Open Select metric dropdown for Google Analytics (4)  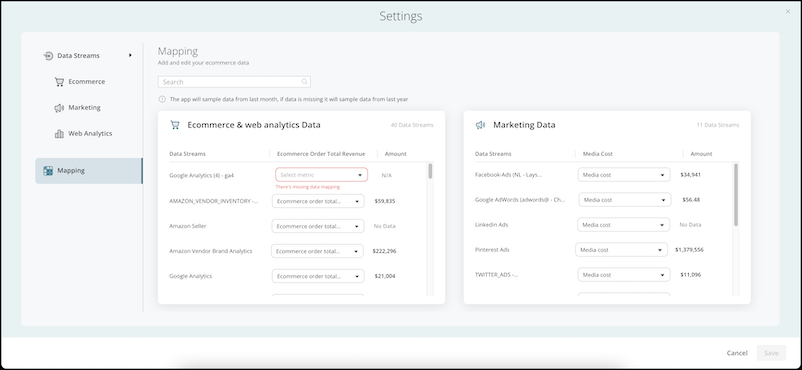[x=321, y=175]
